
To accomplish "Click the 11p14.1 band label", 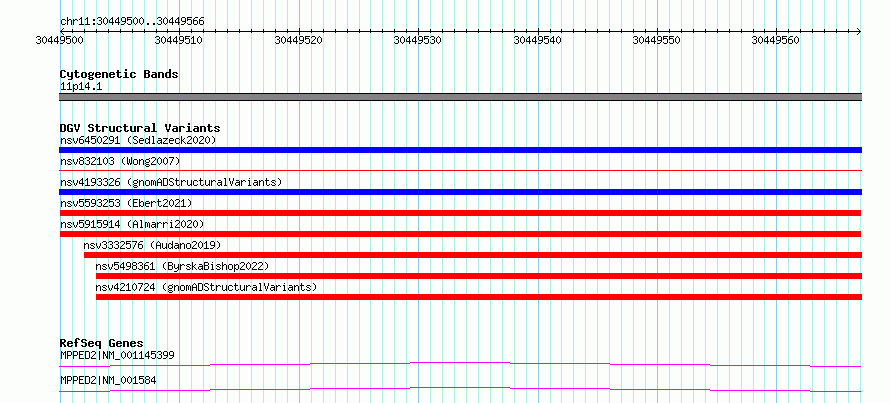I will [81, 87].
